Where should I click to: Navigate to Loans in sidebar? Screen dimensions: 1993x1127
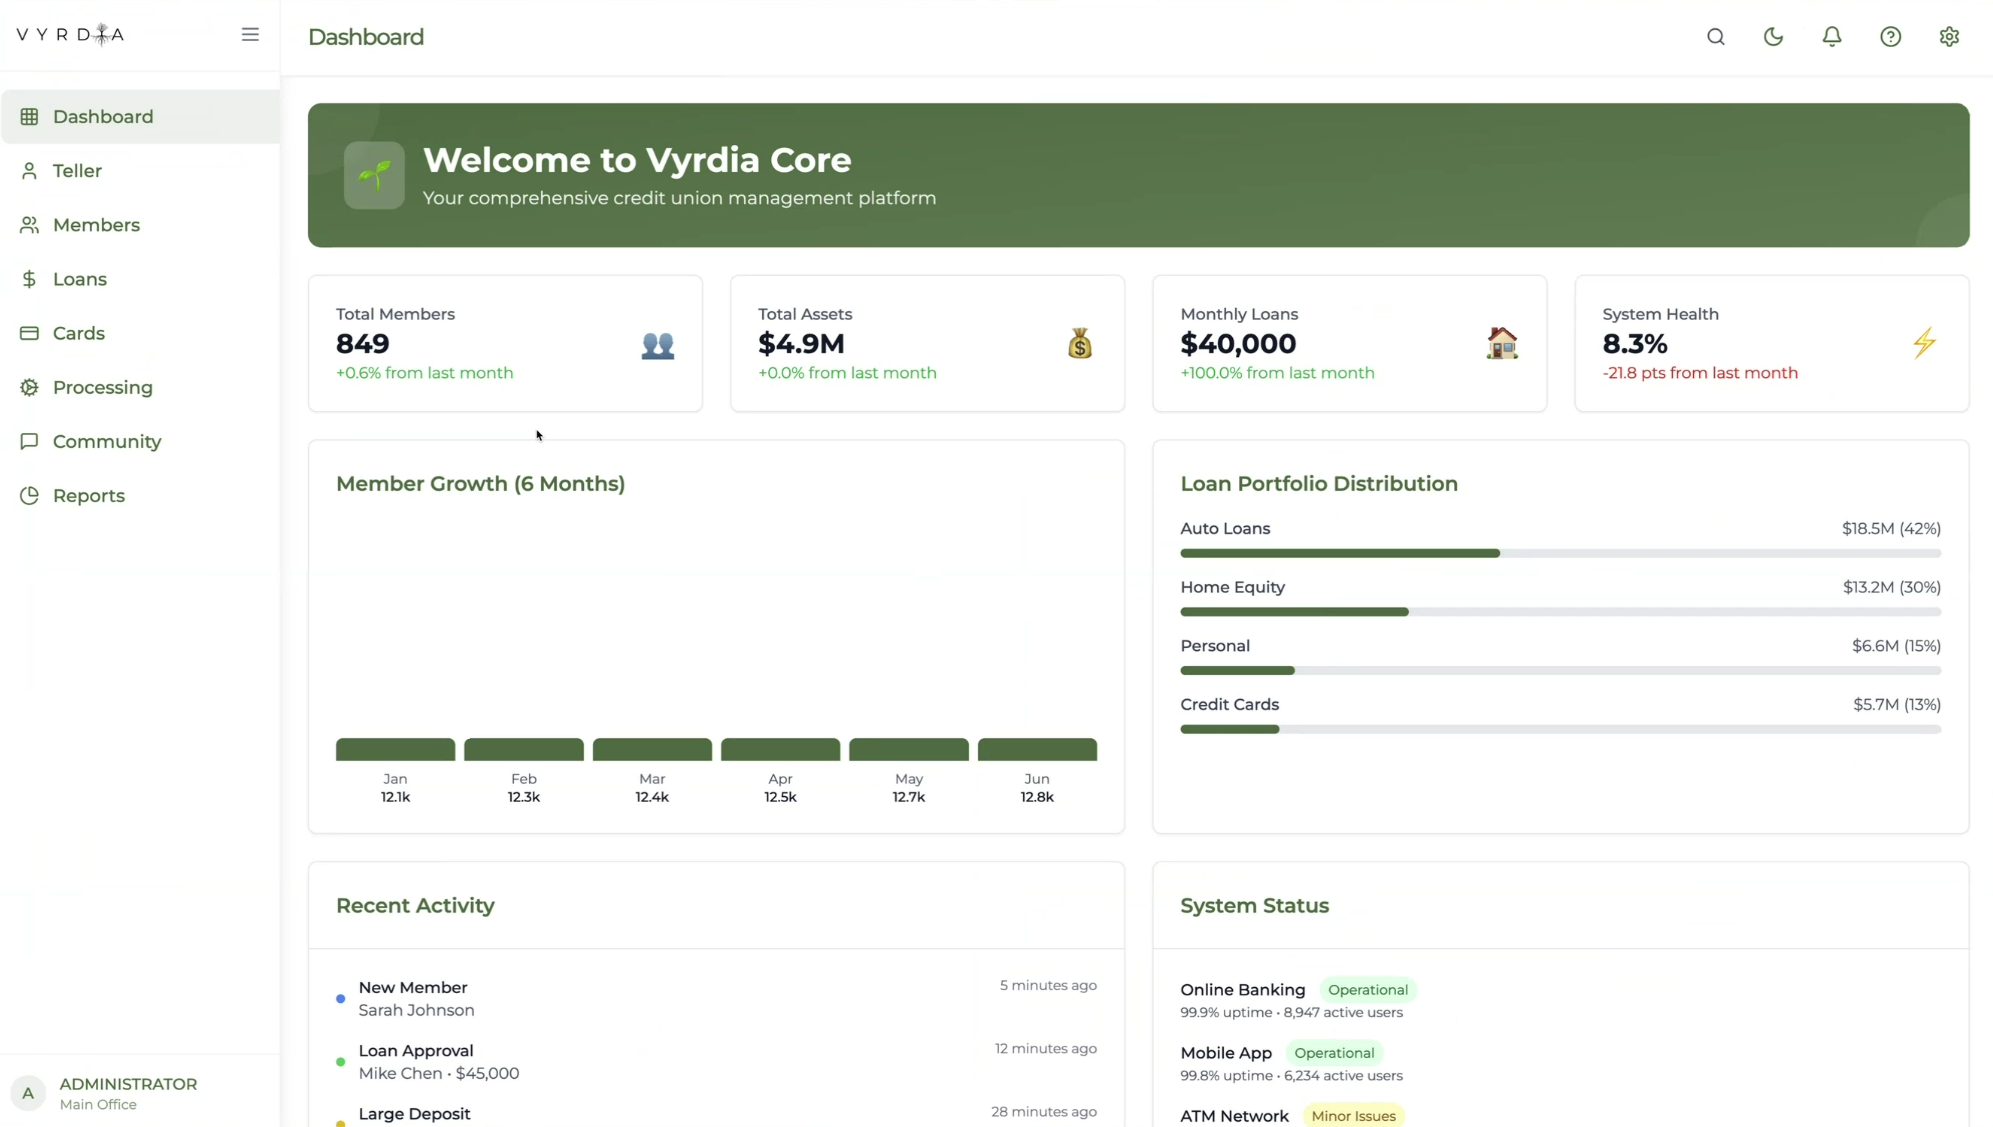[x=79, y=279]
